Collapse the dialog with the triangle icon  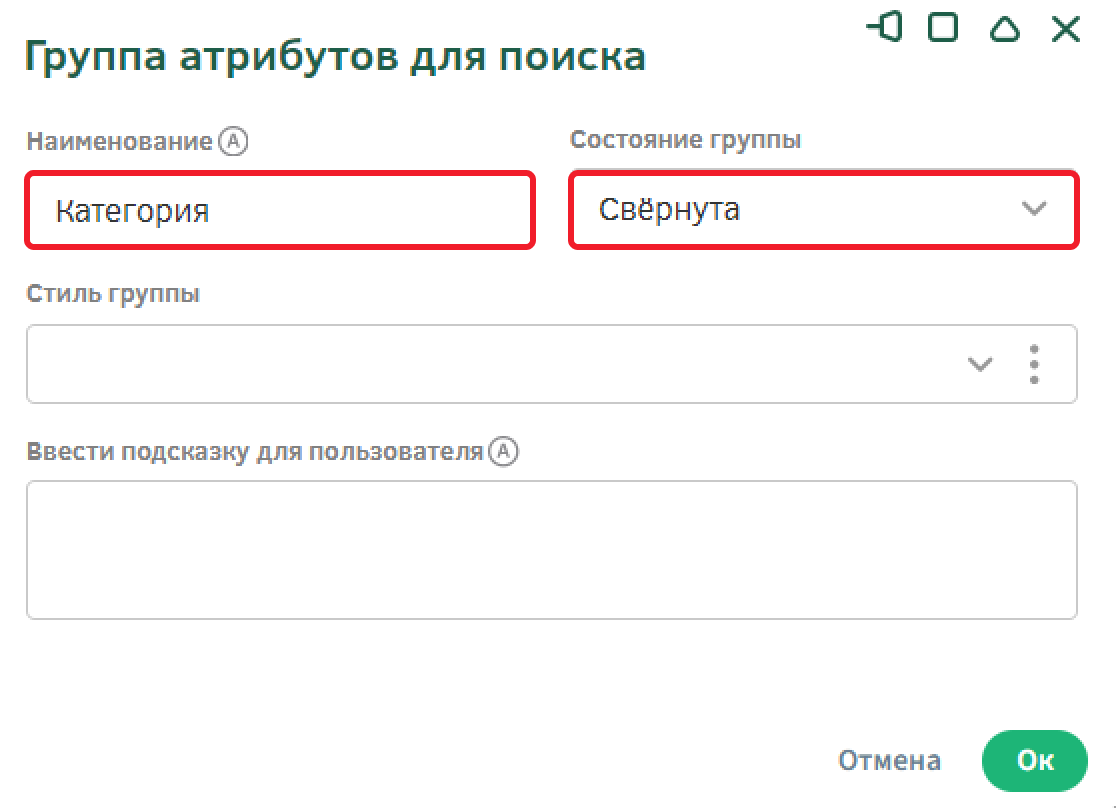click(x=1004, y=29)
